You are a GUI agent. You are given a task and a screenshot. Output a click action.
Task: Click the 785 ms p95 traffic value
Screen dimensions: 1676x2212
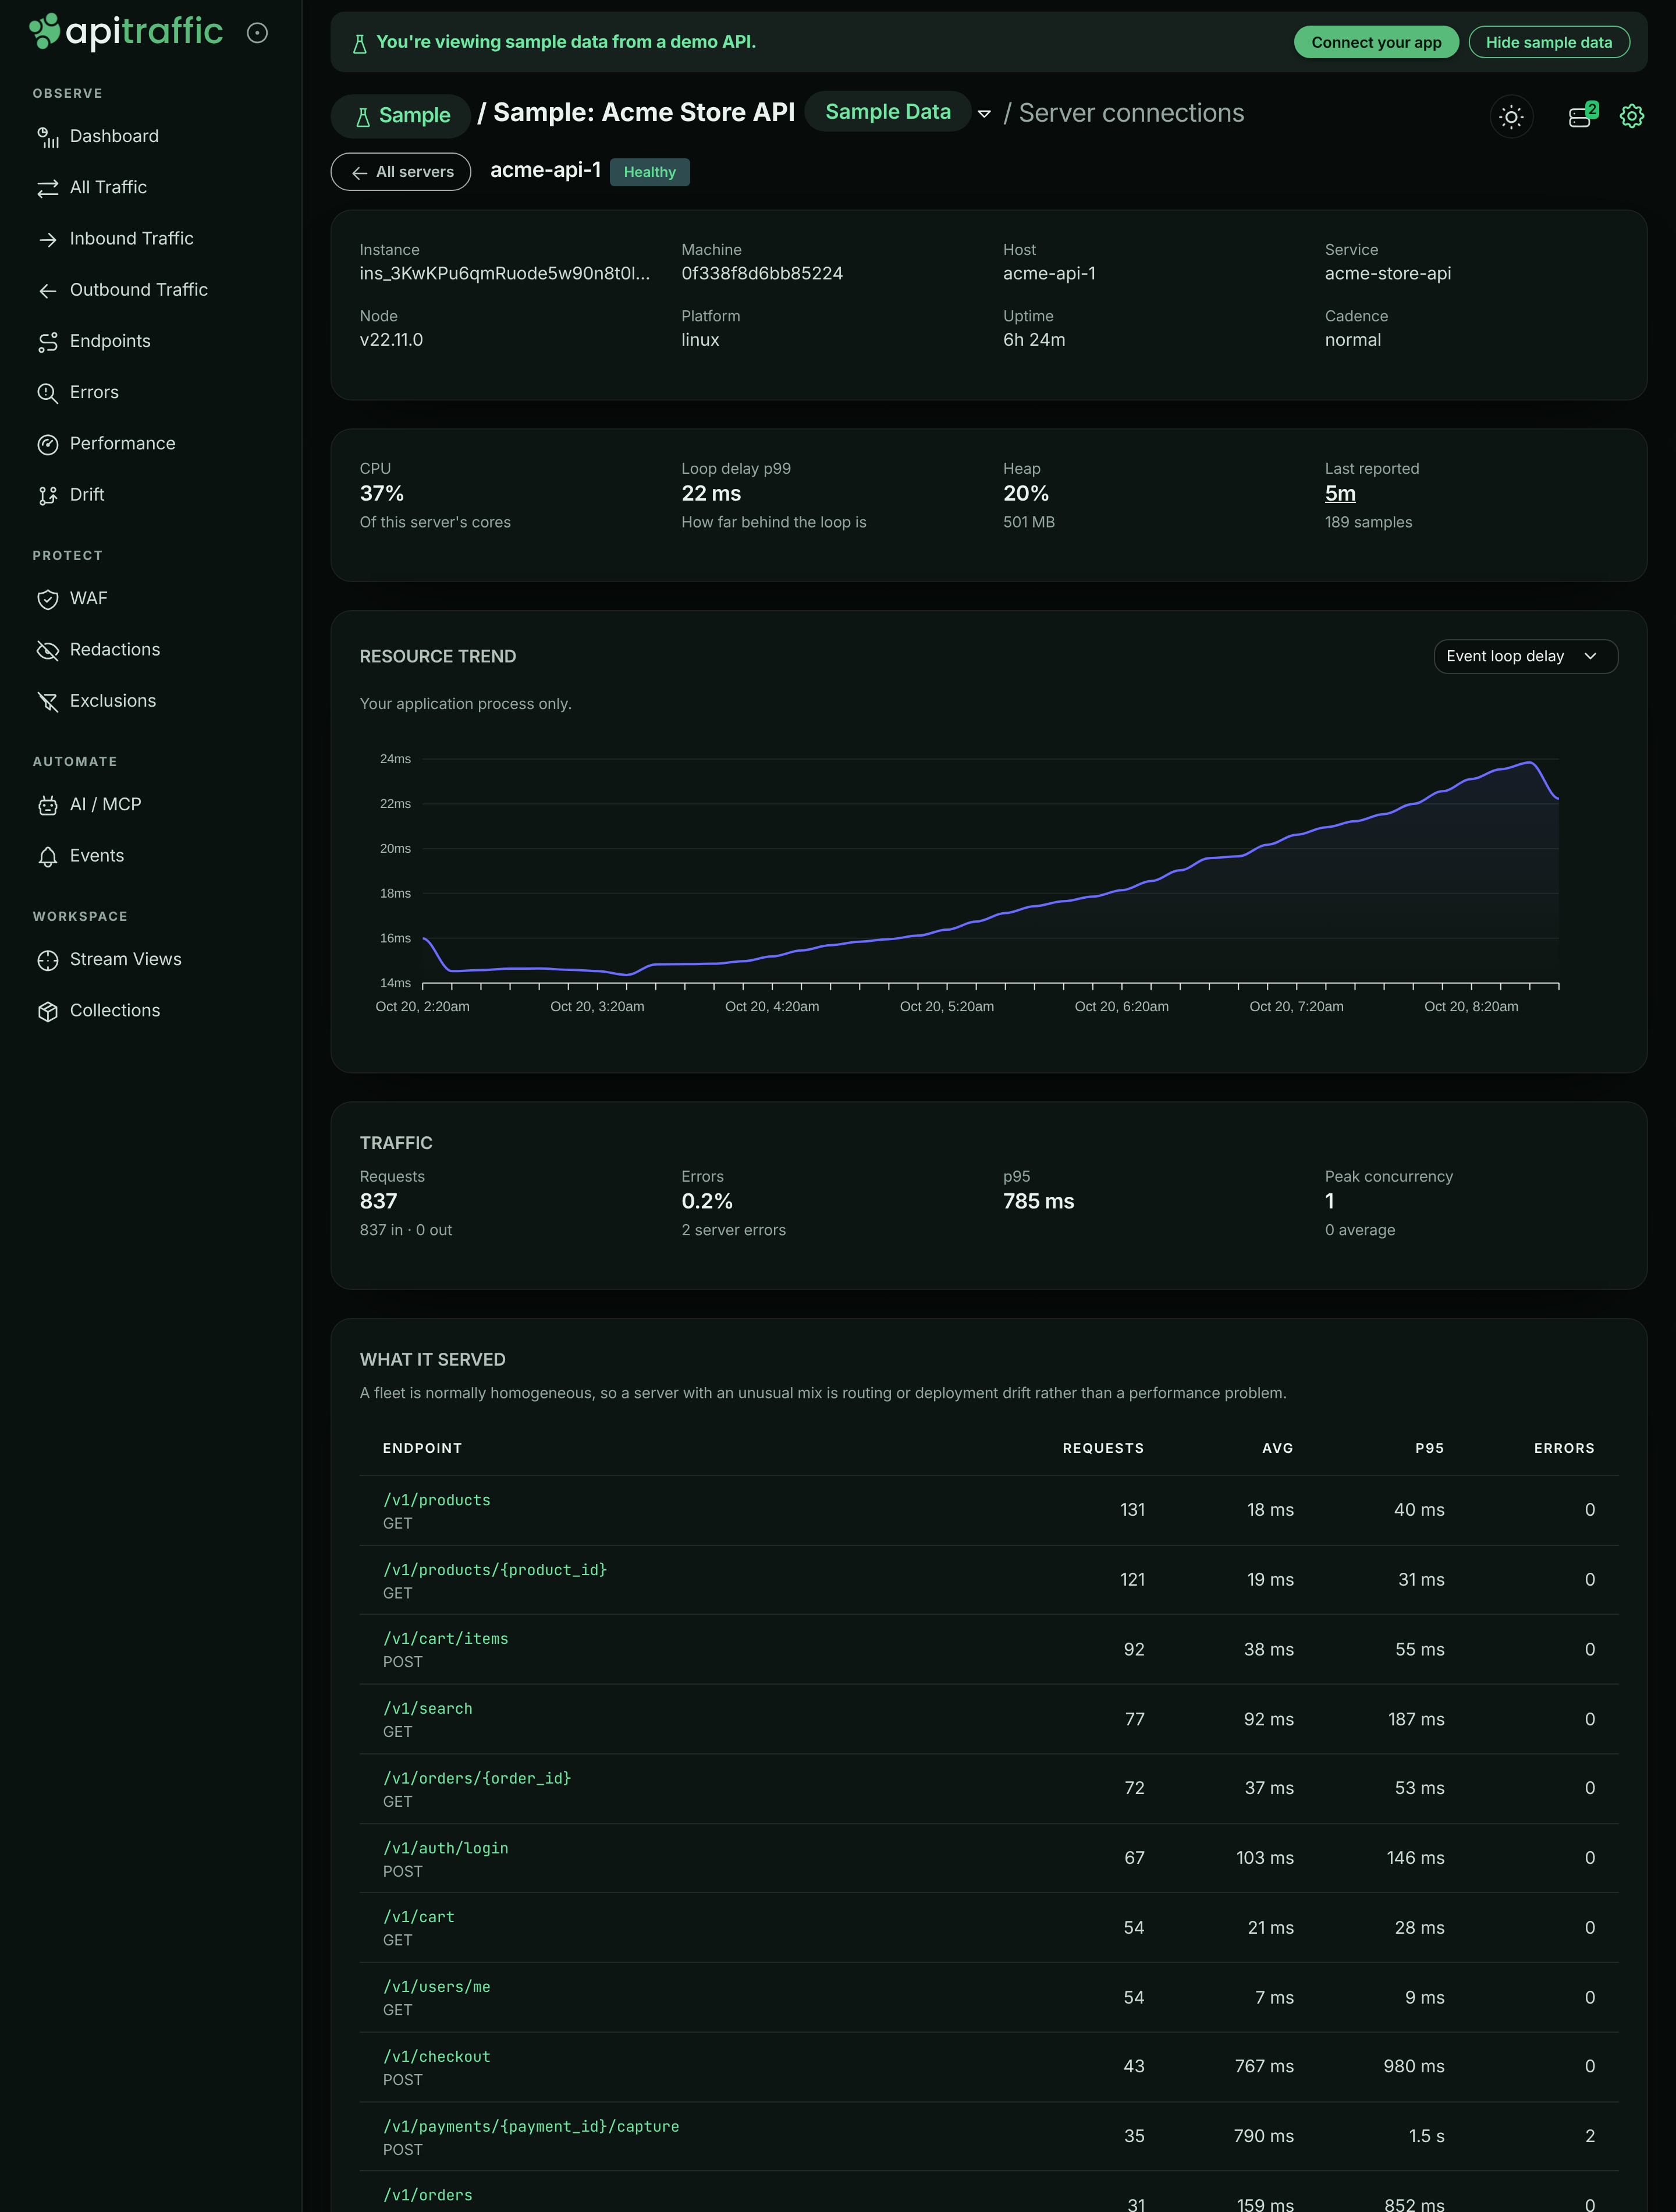point(1038,1201)
